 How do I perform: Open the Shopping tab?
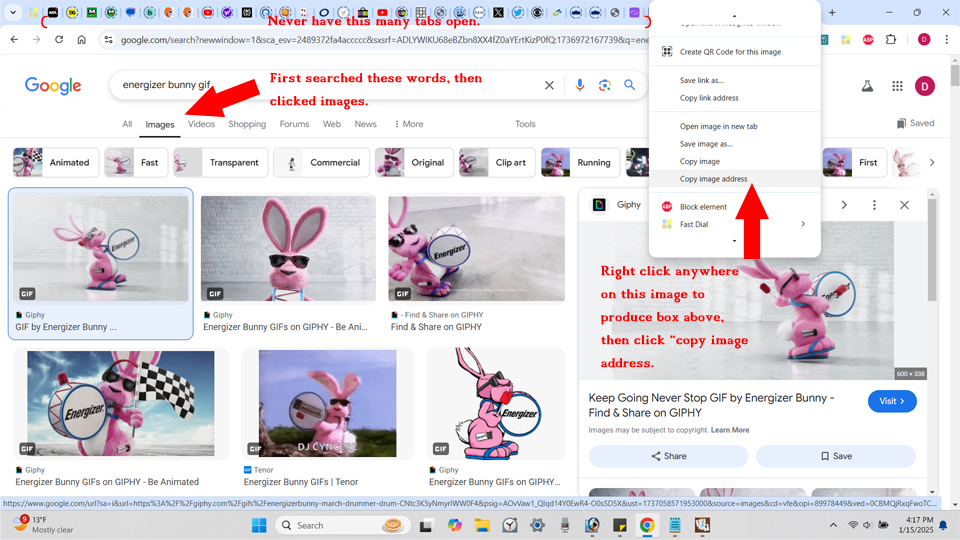[247, 124]
